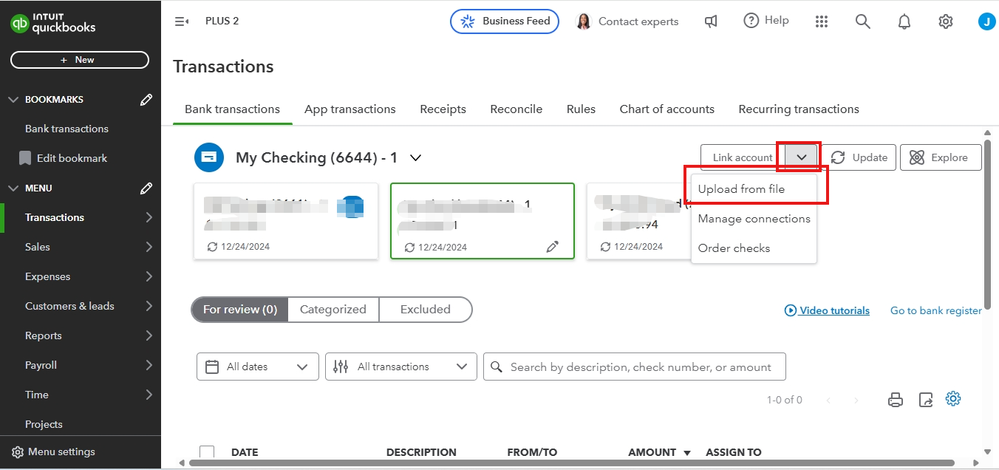Open the Help question mark icon
Screen dimensions: 999x470
click(x=751, y=20)
